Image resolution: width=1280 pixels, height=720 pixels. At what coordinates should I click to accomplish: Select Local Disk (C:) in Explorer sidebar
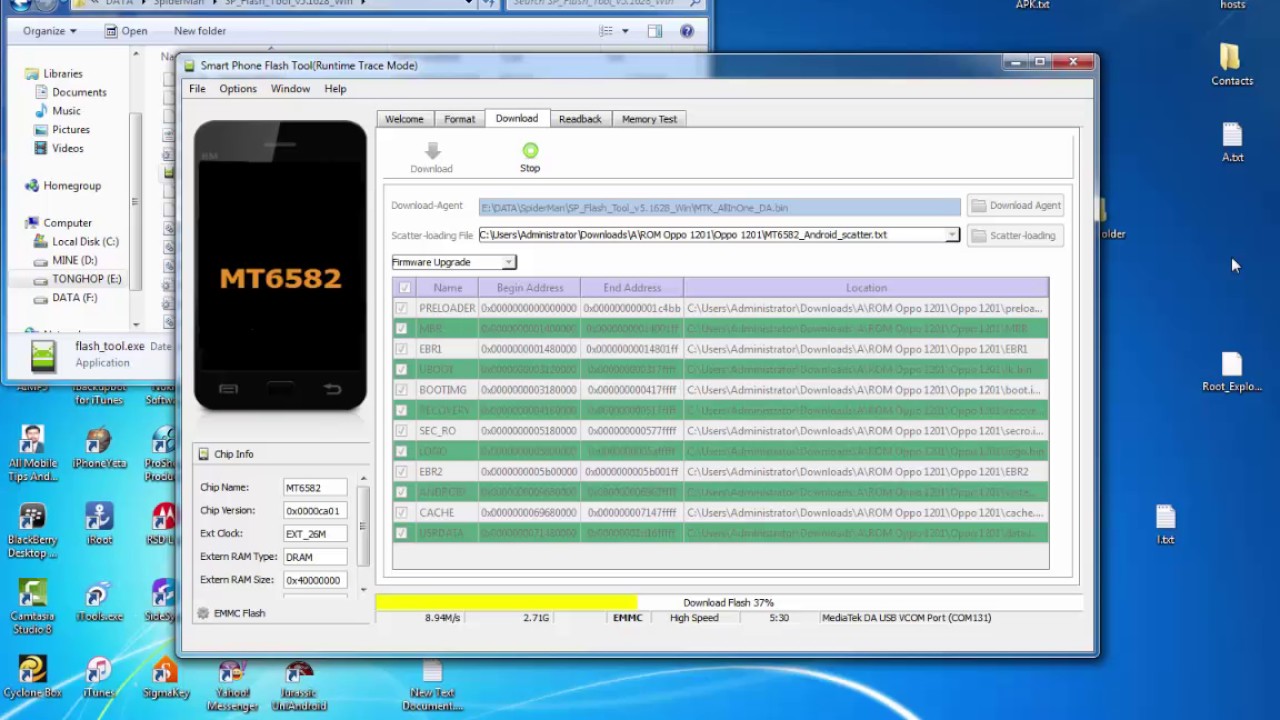(76, 241)
